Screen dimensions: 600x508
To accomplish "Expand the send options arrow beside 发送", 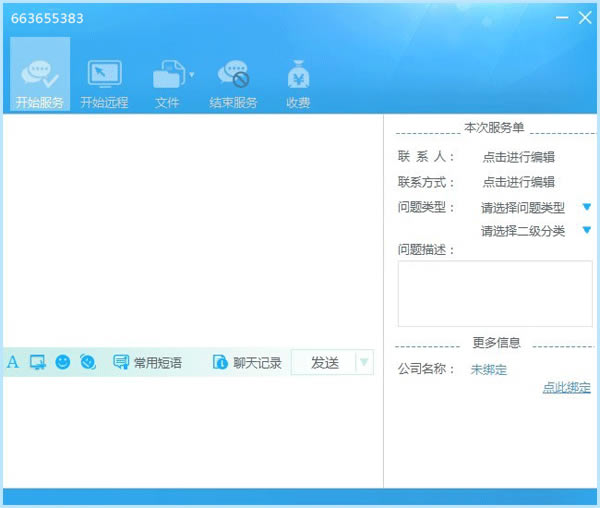I will pyautogui.click(x=364, y=362).
